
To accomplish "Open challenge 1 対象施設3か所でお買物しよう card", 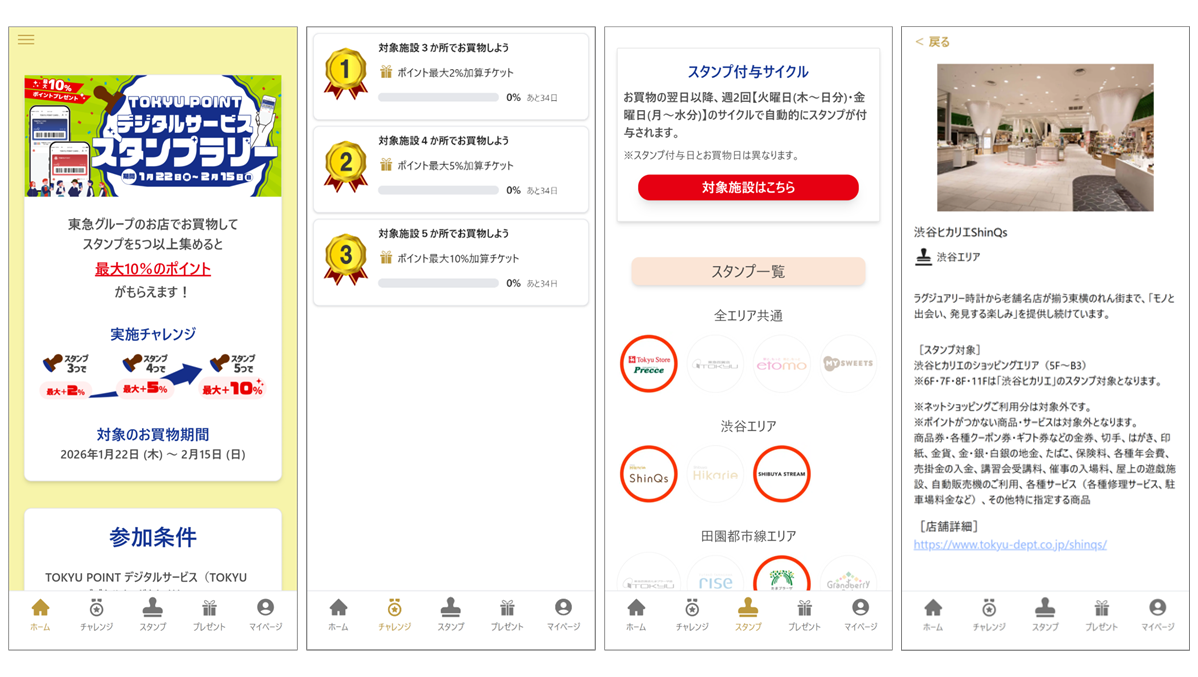I will 451,76.
